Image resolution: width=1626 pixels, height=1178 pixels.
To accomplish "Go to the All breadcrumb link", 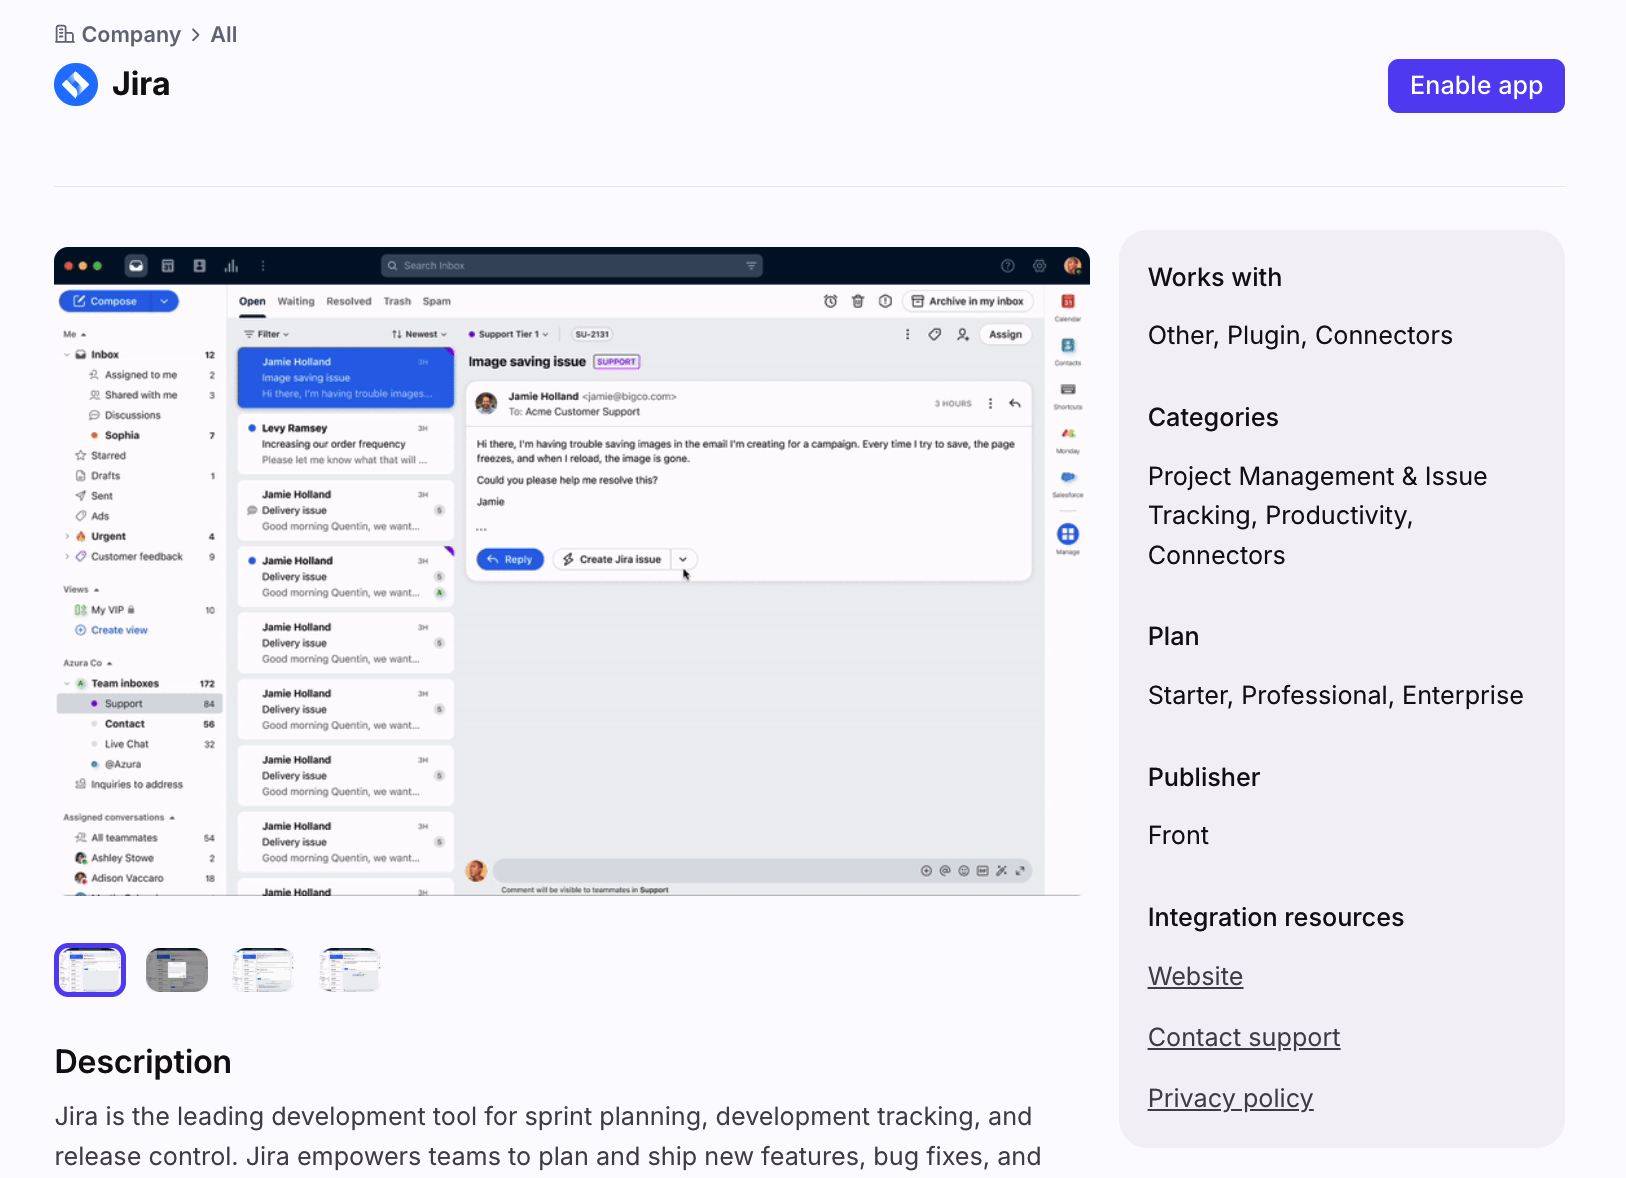I will click(224, 35).
